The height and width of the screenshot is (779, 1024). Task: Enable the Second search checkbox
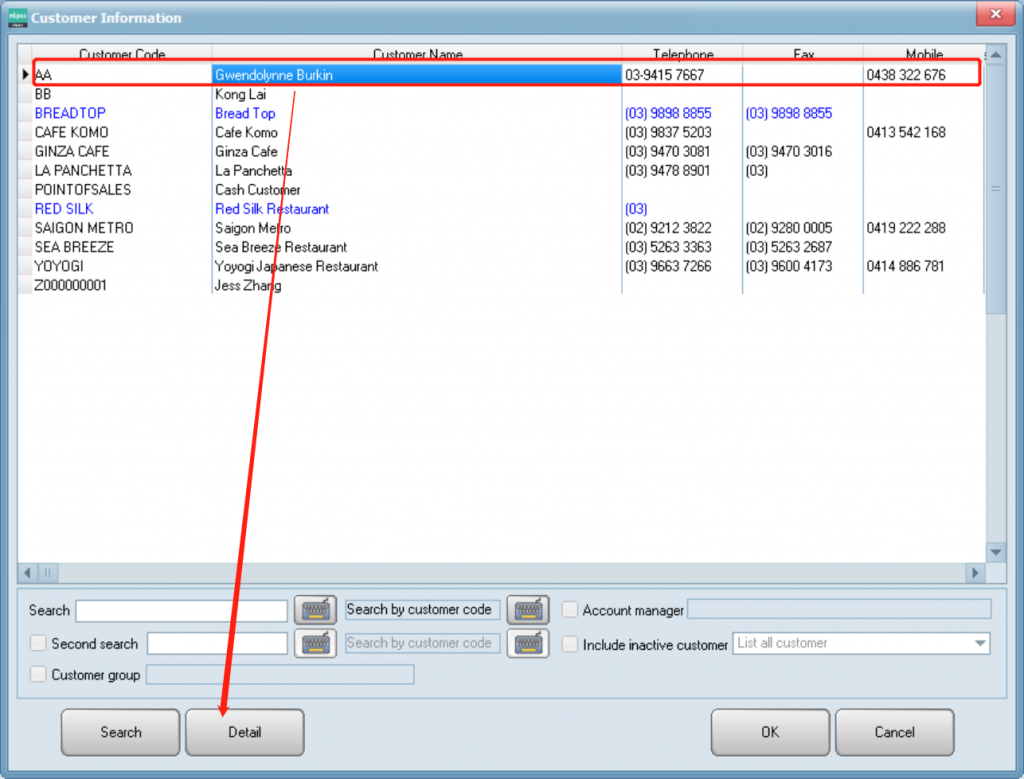tap(38, 643)
